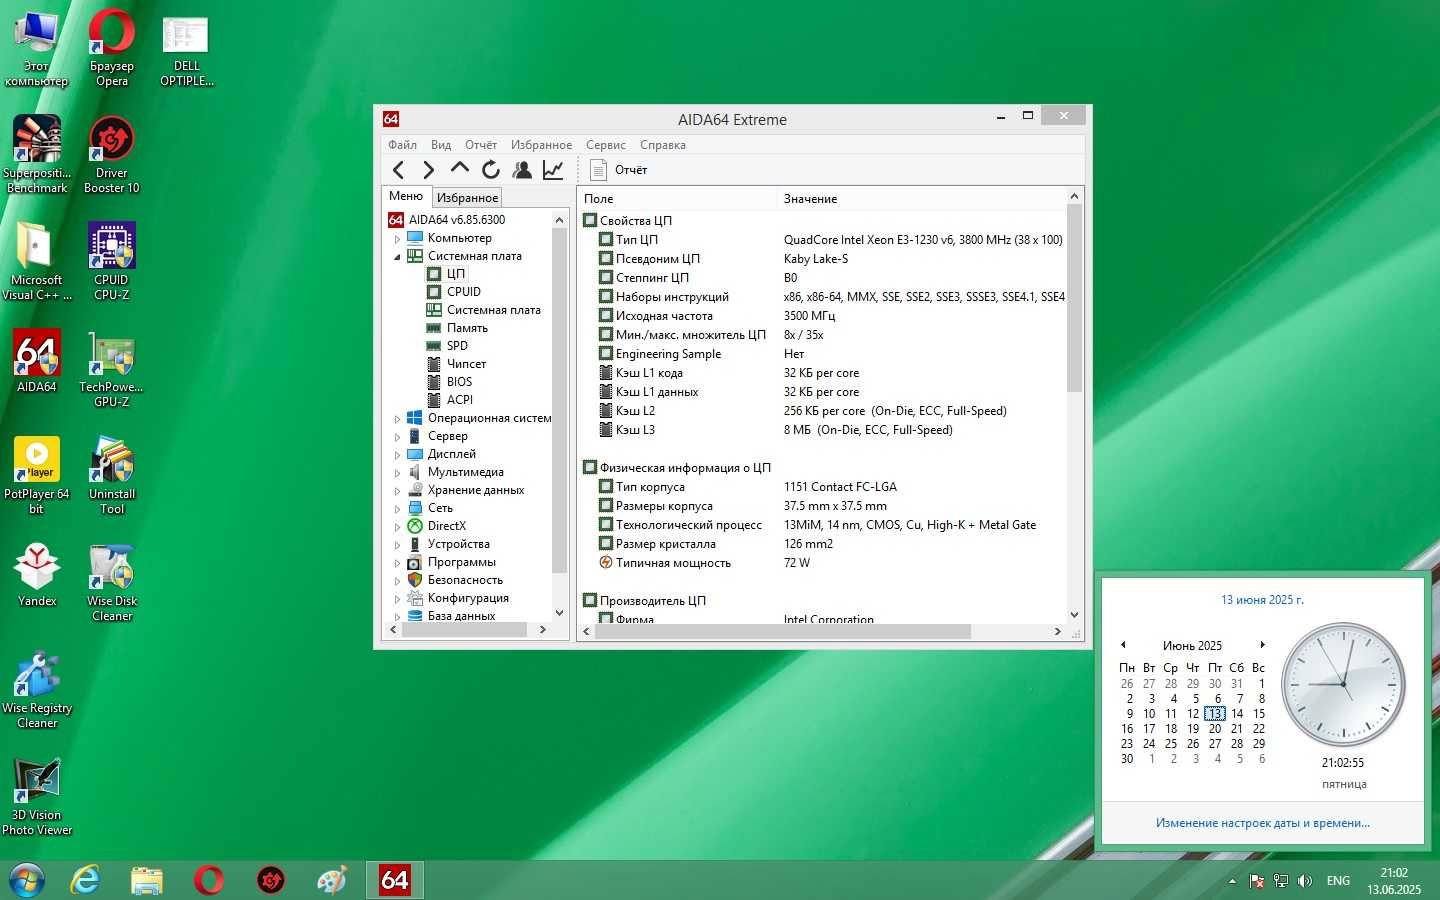The width and height of the screenshot is (1440, 900).
Task: Launch PotPlayer 64 bit shortcut
Action: (x=37, y=476)
